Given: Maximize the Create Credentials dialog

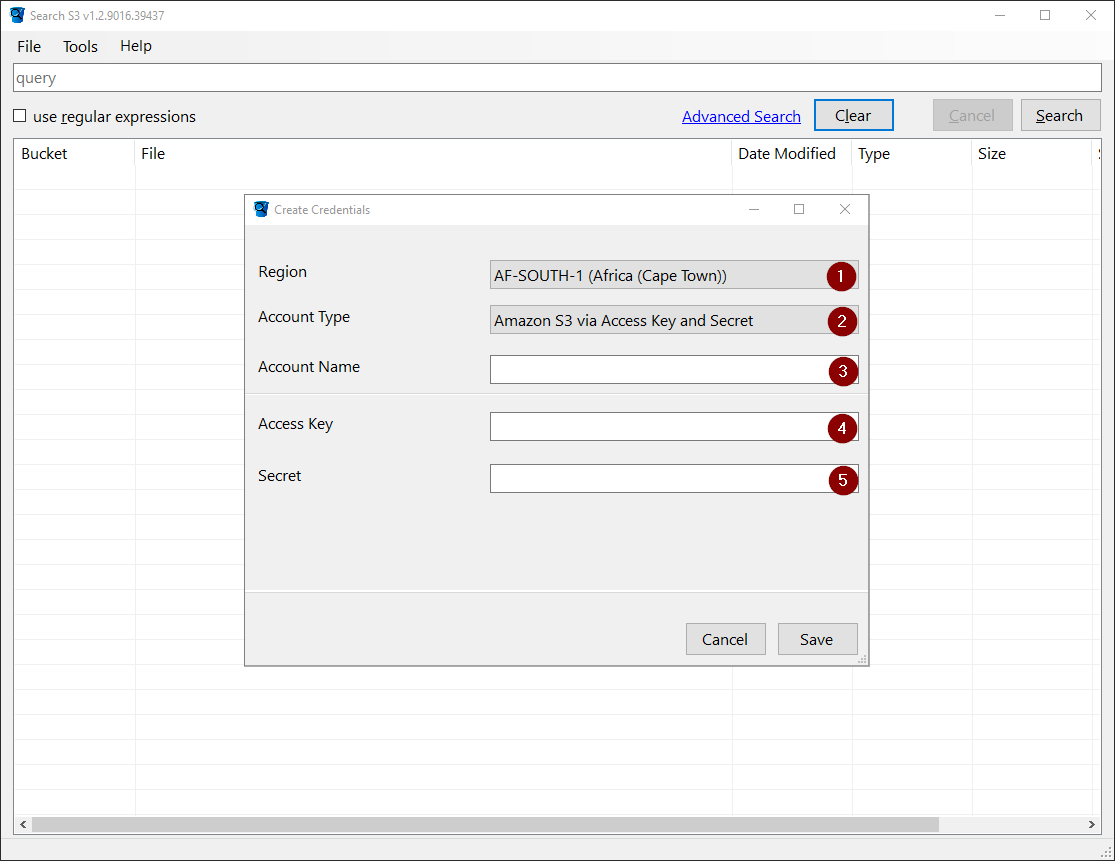Looking at the screenshot, I should (799, 209).
